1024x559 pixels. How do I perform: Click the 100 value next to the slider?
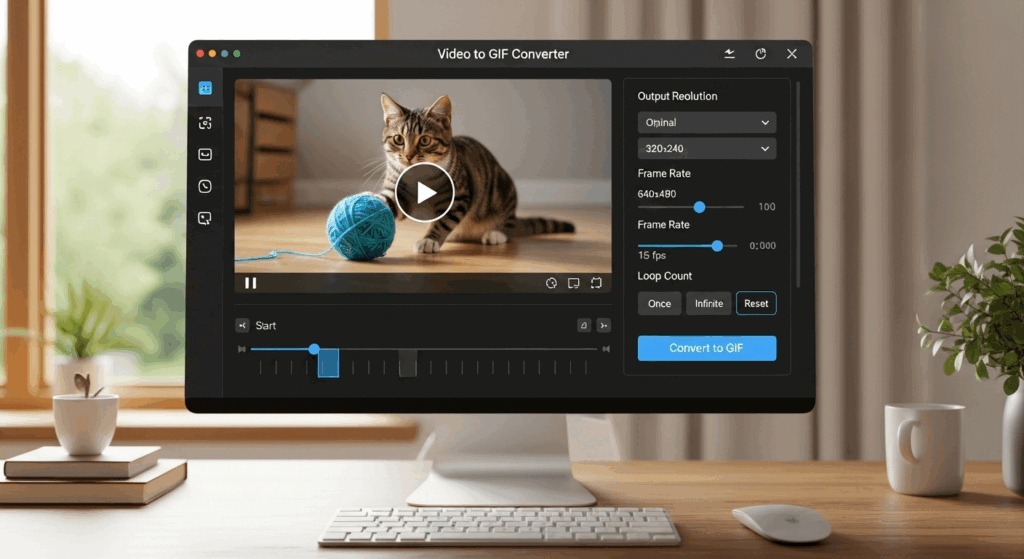tap(767, 206)
